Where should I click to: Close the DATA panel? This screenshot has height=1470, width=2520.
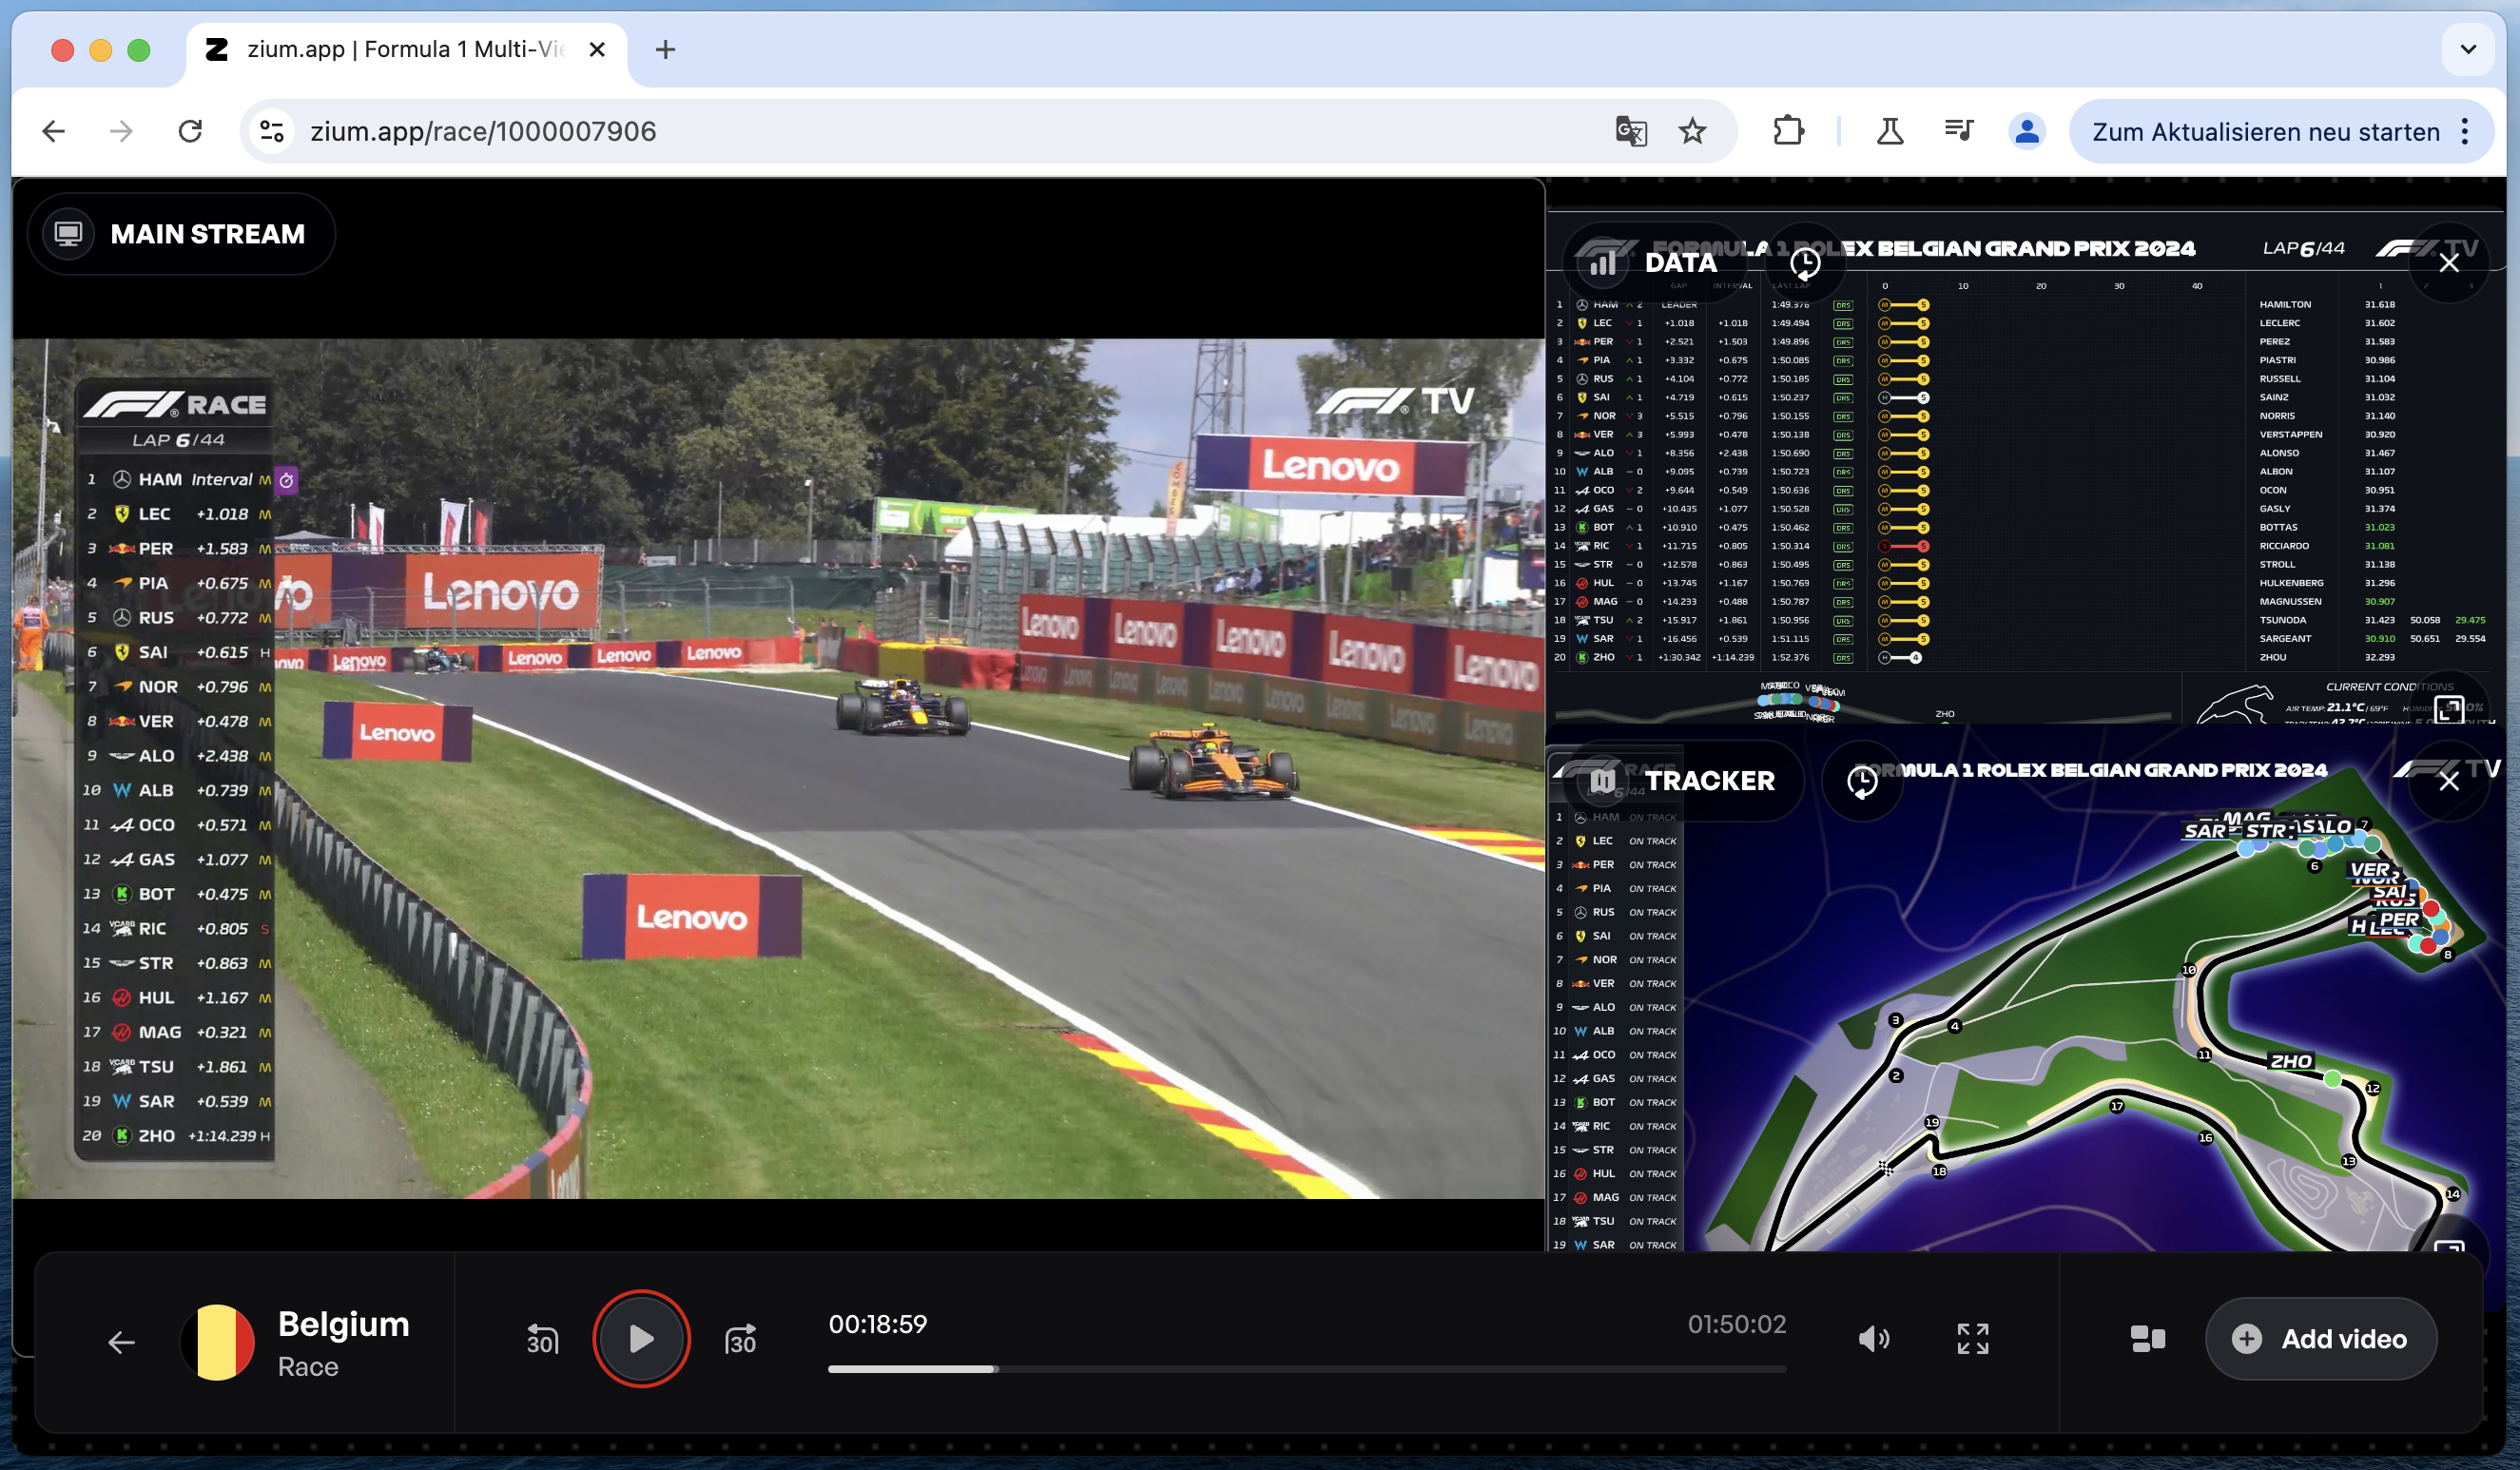pyautogui.click(x=2449, y=263)
